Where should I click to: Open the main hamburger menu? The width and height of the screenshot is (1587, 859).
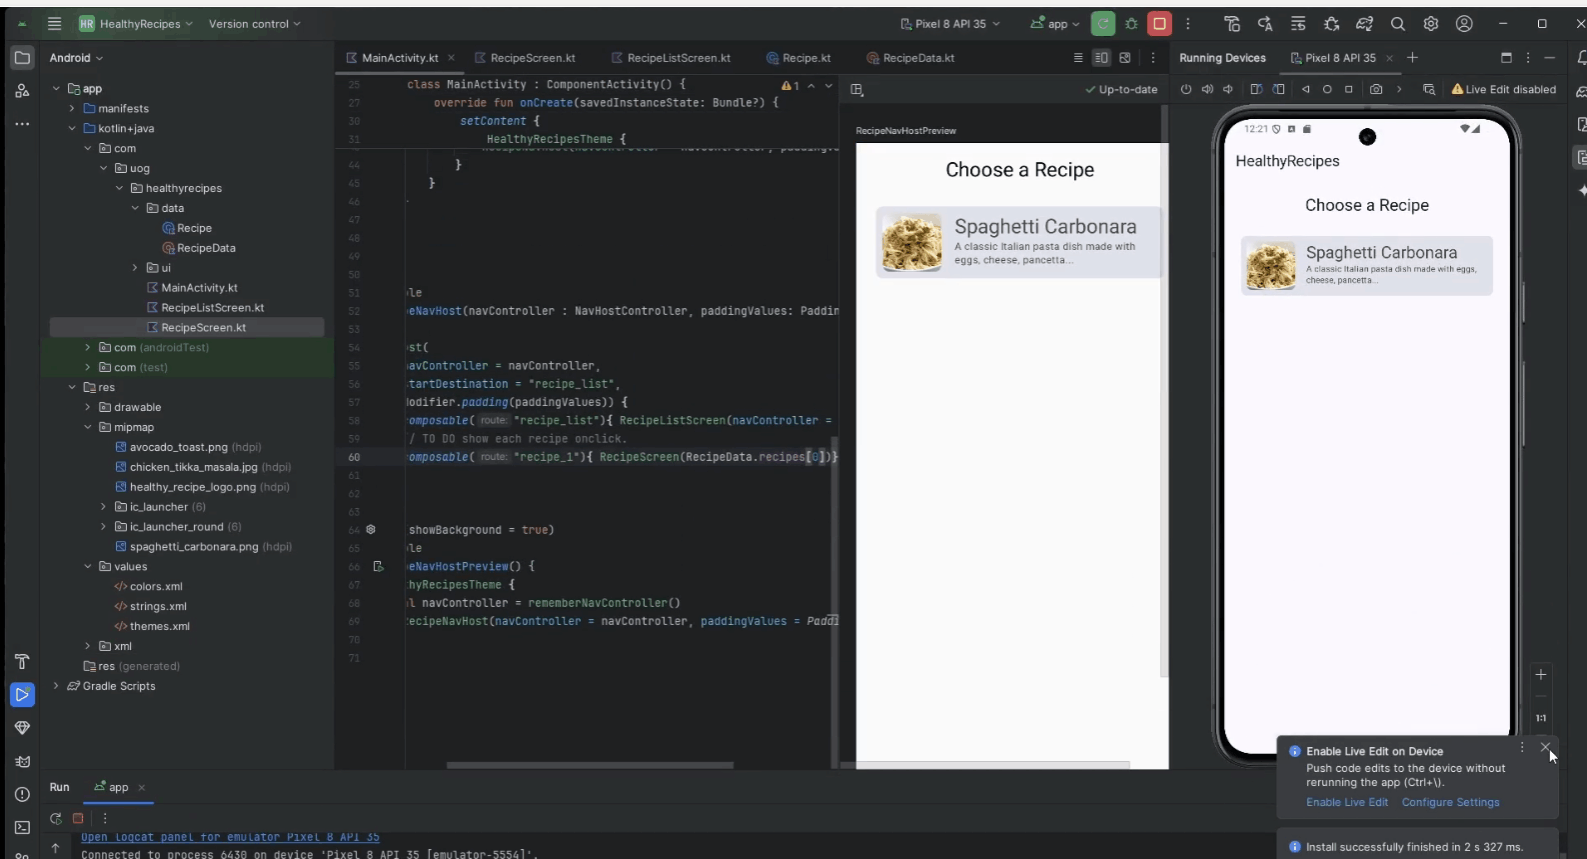point(54,24)
